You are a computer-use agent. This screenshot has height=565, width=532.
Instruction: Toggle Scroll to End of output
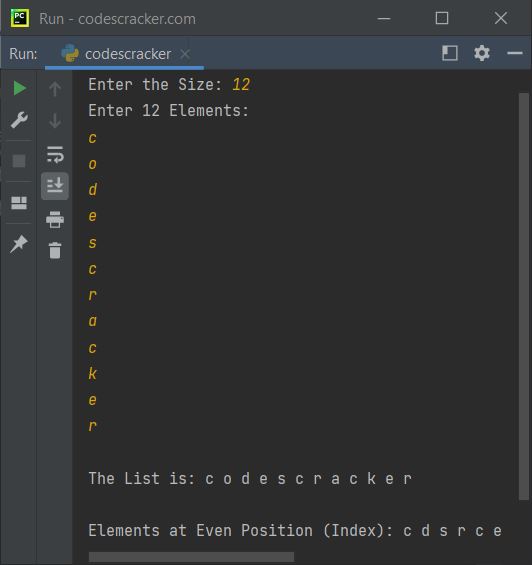click(x=55, y=186)
